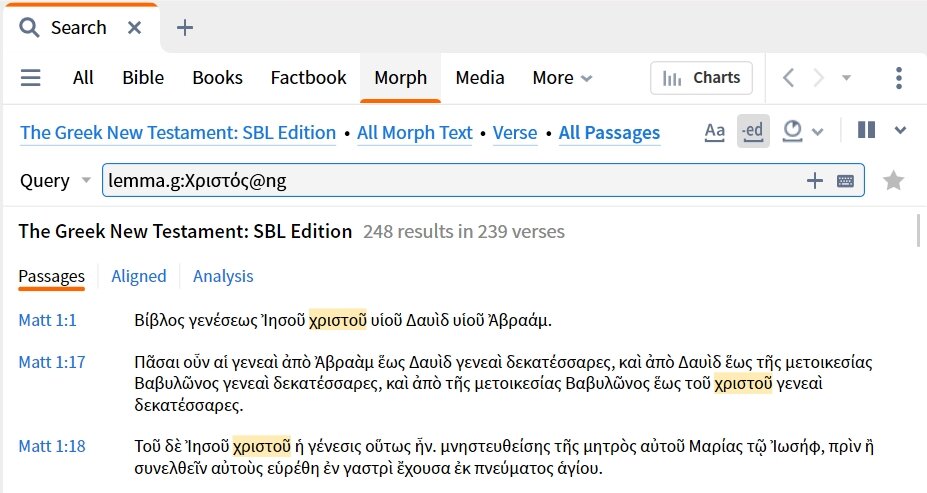
Task: Click highlighted χριστοῦ in Matt 1:17
Action: (x=743, y=384)
